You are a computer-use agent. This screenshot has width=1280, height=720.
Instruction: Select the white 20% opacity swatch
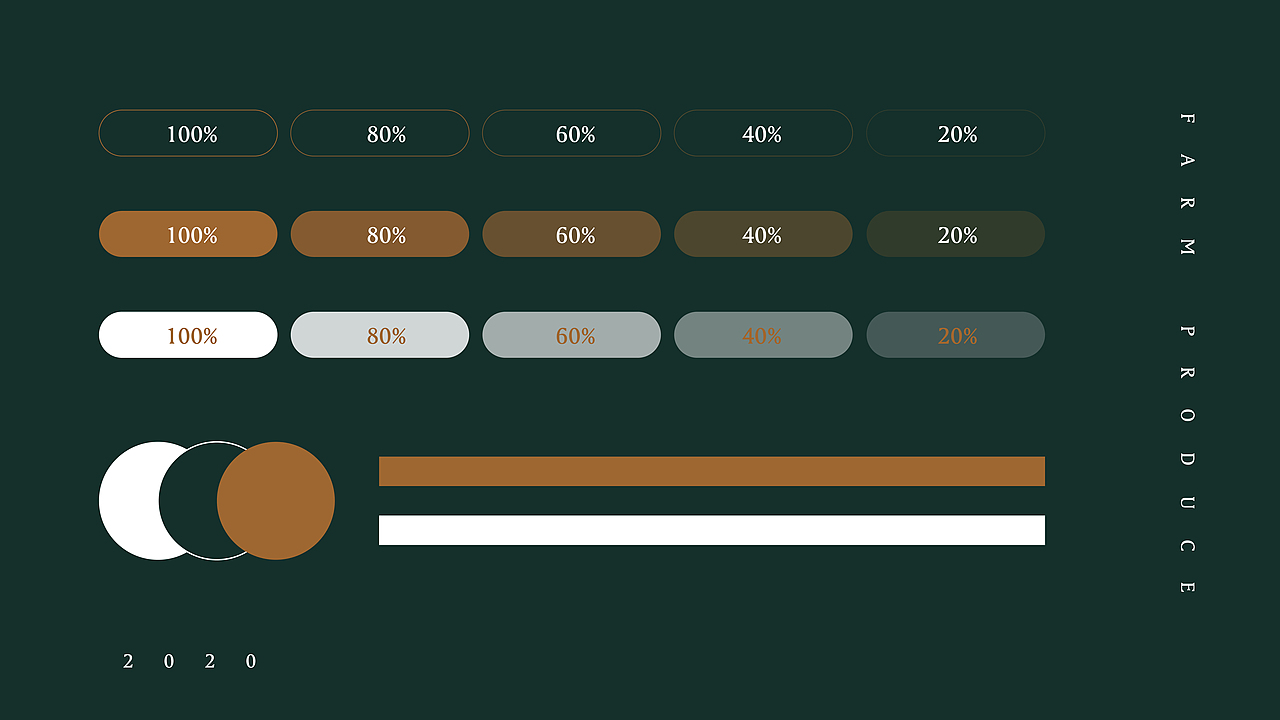coord(955,335)
